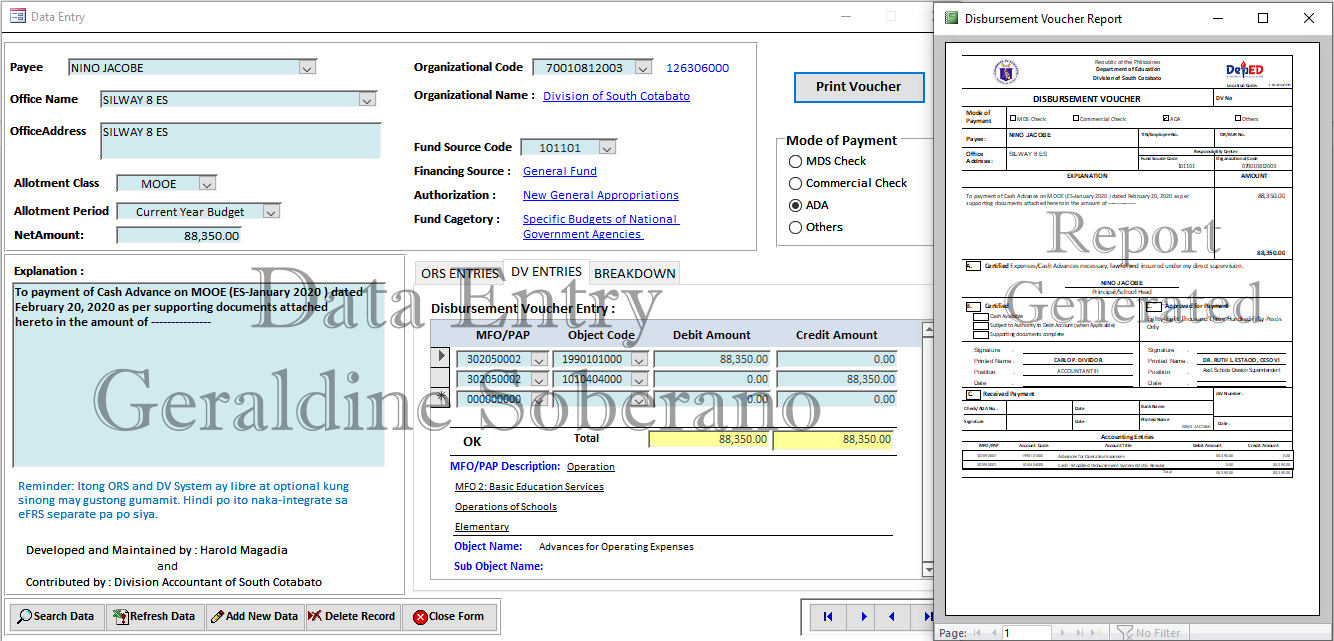1334x641 pixels.
Task: Expand the Fund Source Code dropdown
Action: [x=606, y=148]
